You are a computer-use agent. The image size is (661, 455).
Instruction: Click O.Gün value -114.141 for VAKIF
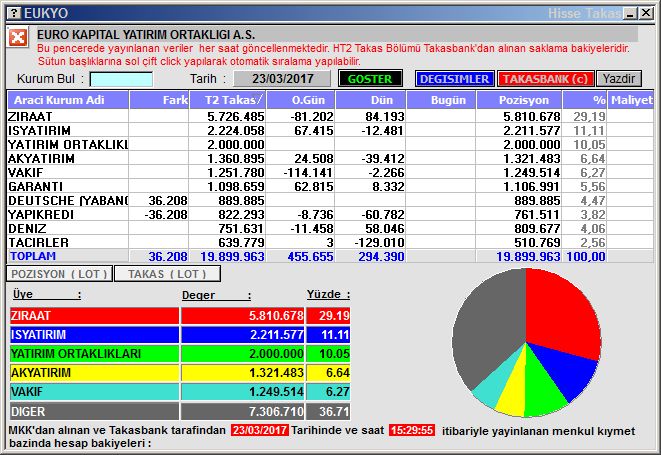pos(308,172)
